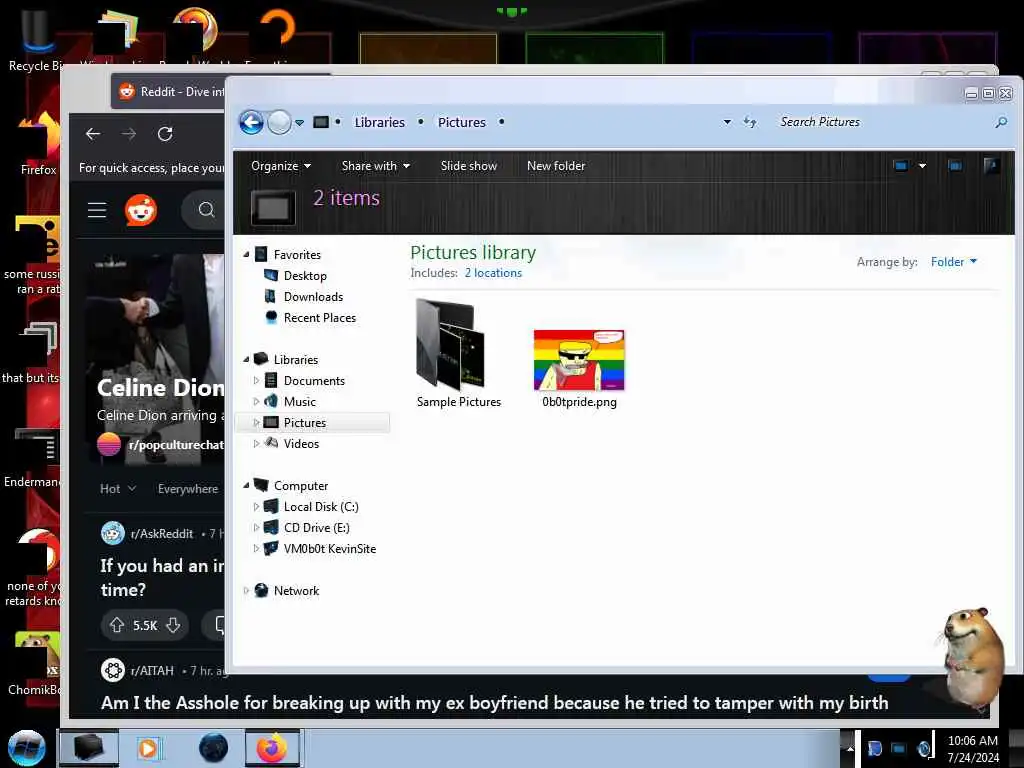Select the Music library
This screenshot has height=768, width=1024.
pos(299,402)
